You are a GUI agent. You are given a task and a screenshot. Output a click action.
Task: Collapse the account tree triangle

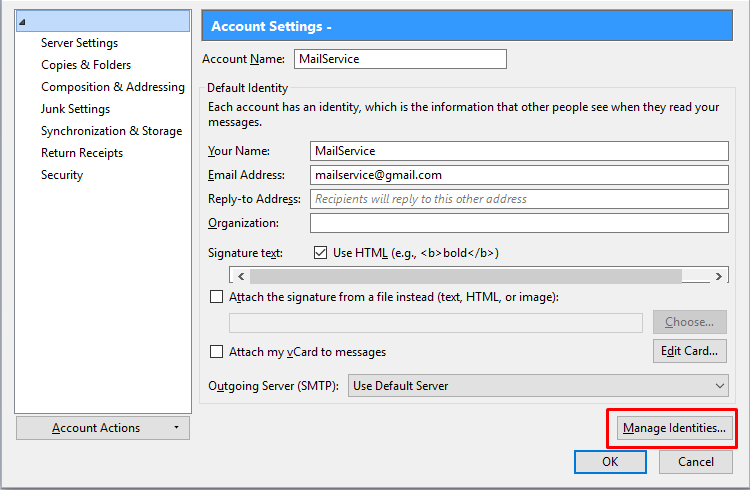[22, 22]
